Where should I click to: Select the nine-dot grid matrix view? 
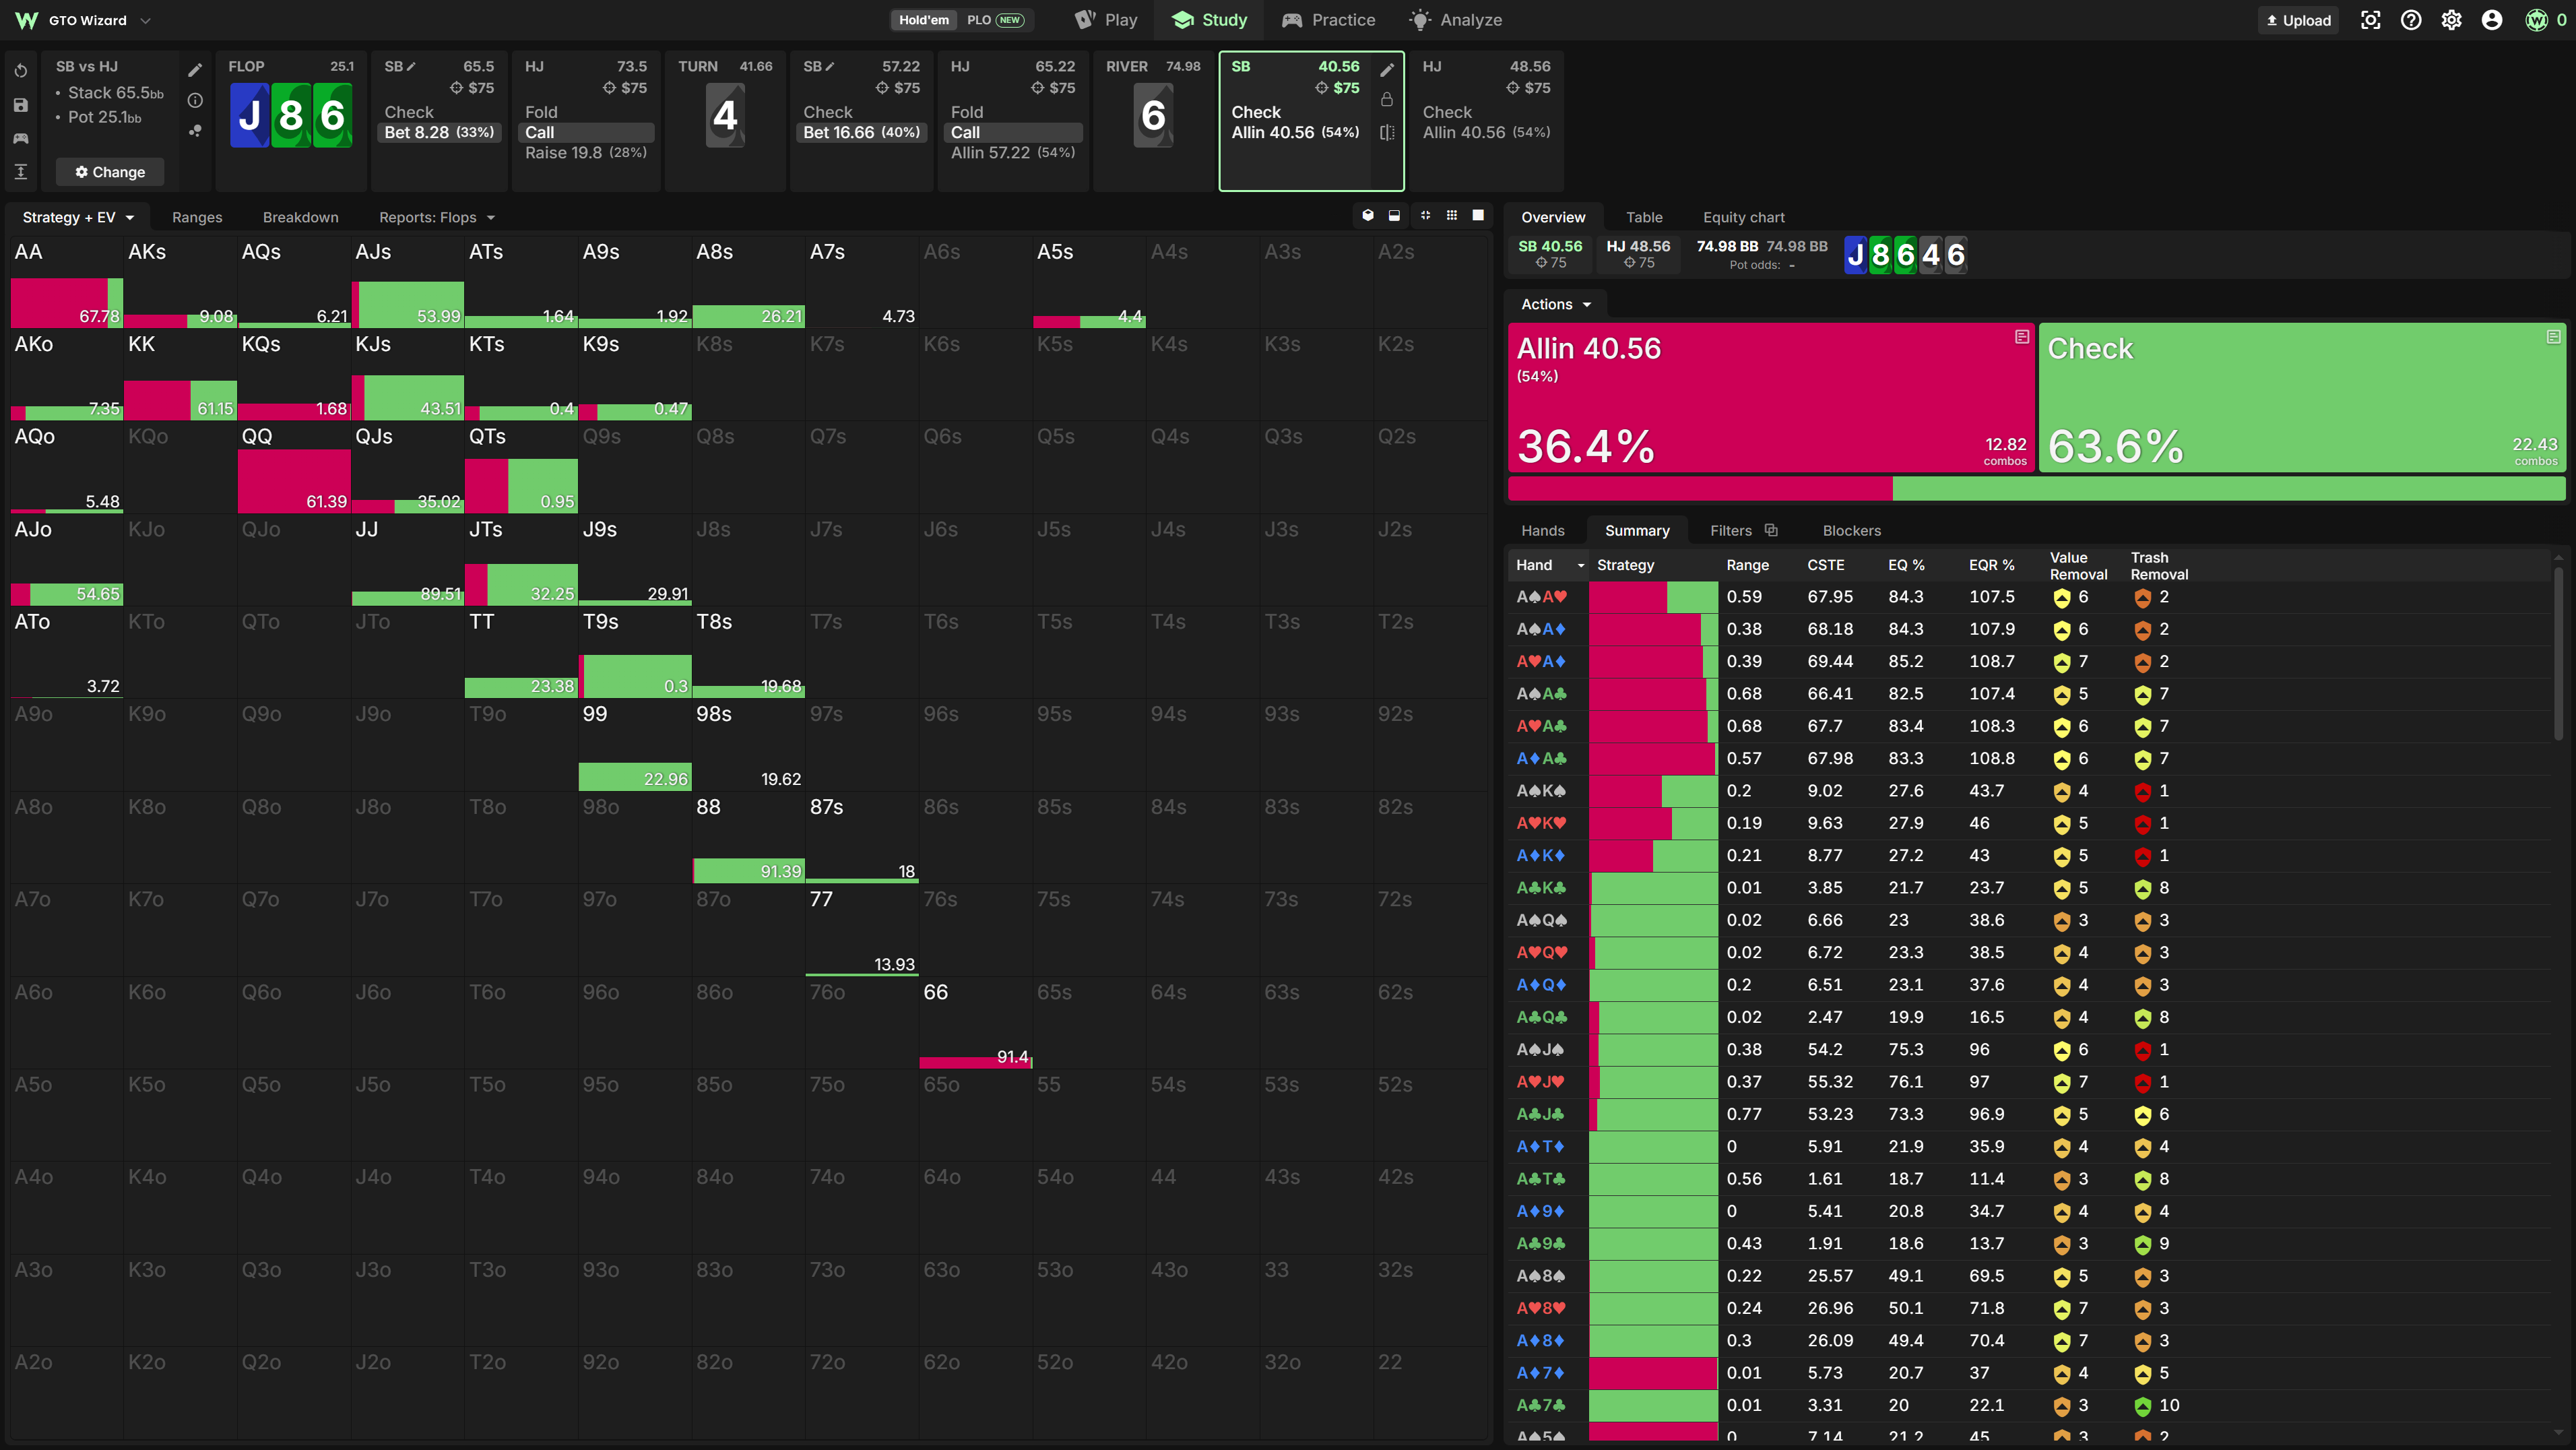point(1452,216)
